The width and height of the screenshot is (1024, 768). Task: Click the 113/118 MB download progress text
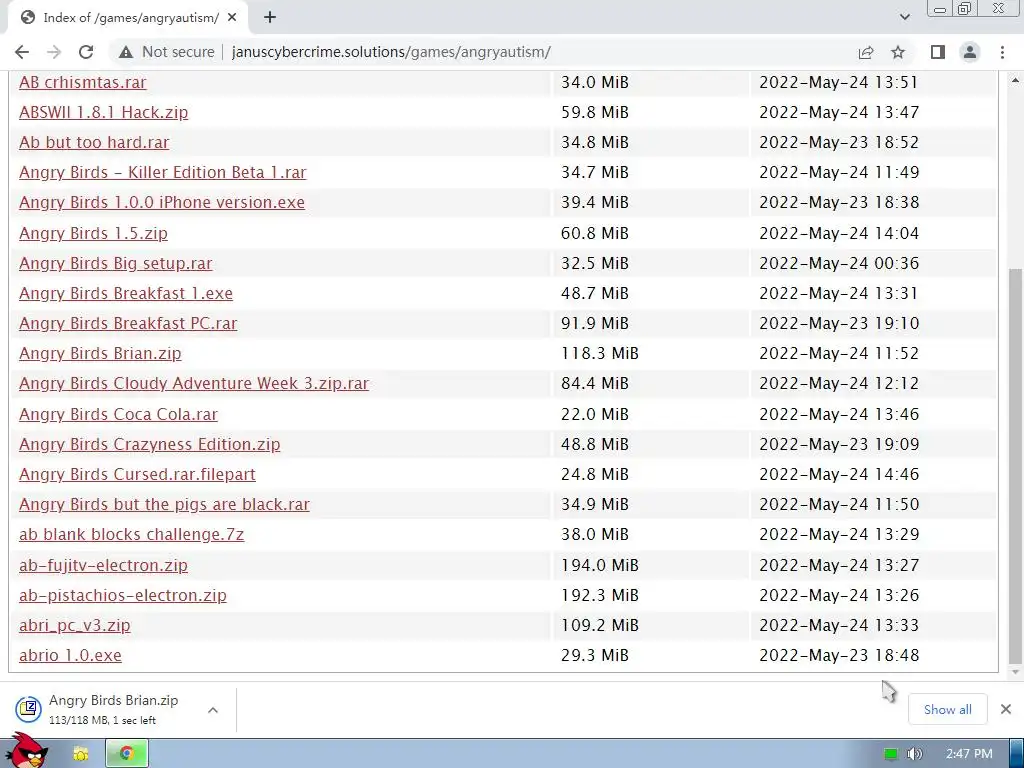103,720
